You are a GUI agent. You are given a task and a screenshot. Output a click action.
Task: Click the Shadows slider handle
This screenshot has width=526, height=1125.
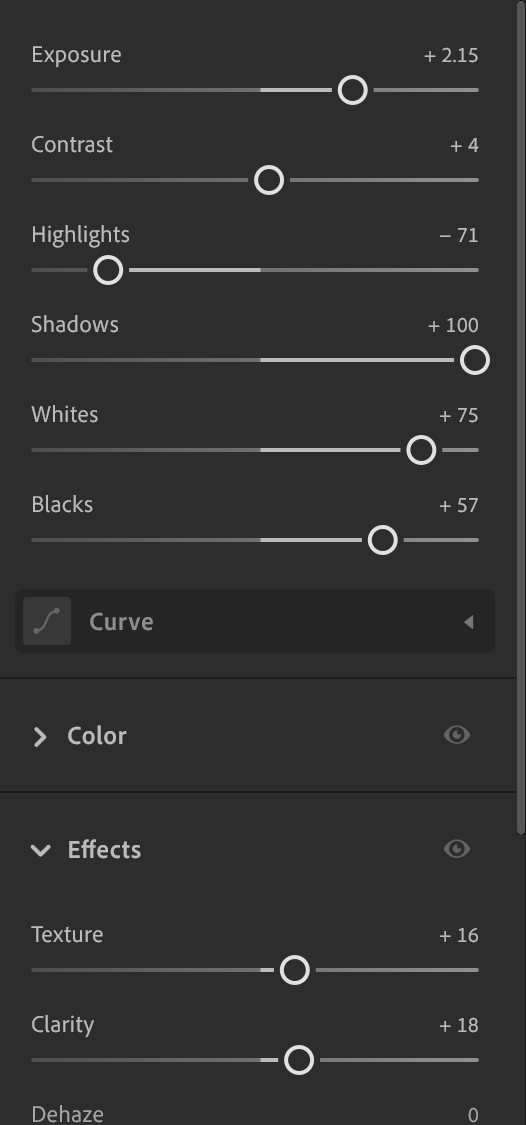(474, 360)
